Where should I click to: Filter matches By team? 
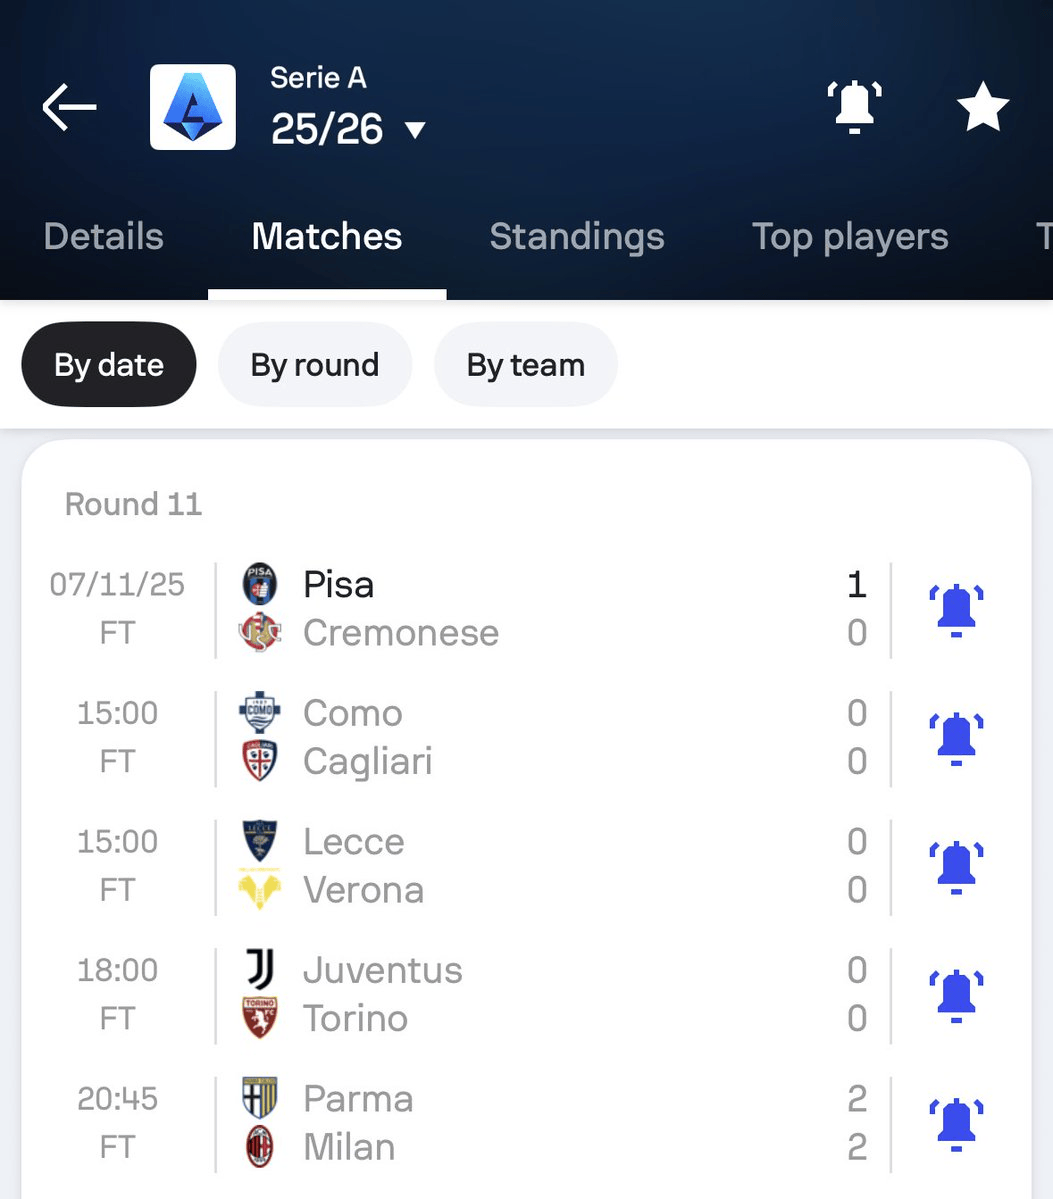point(526,365)
